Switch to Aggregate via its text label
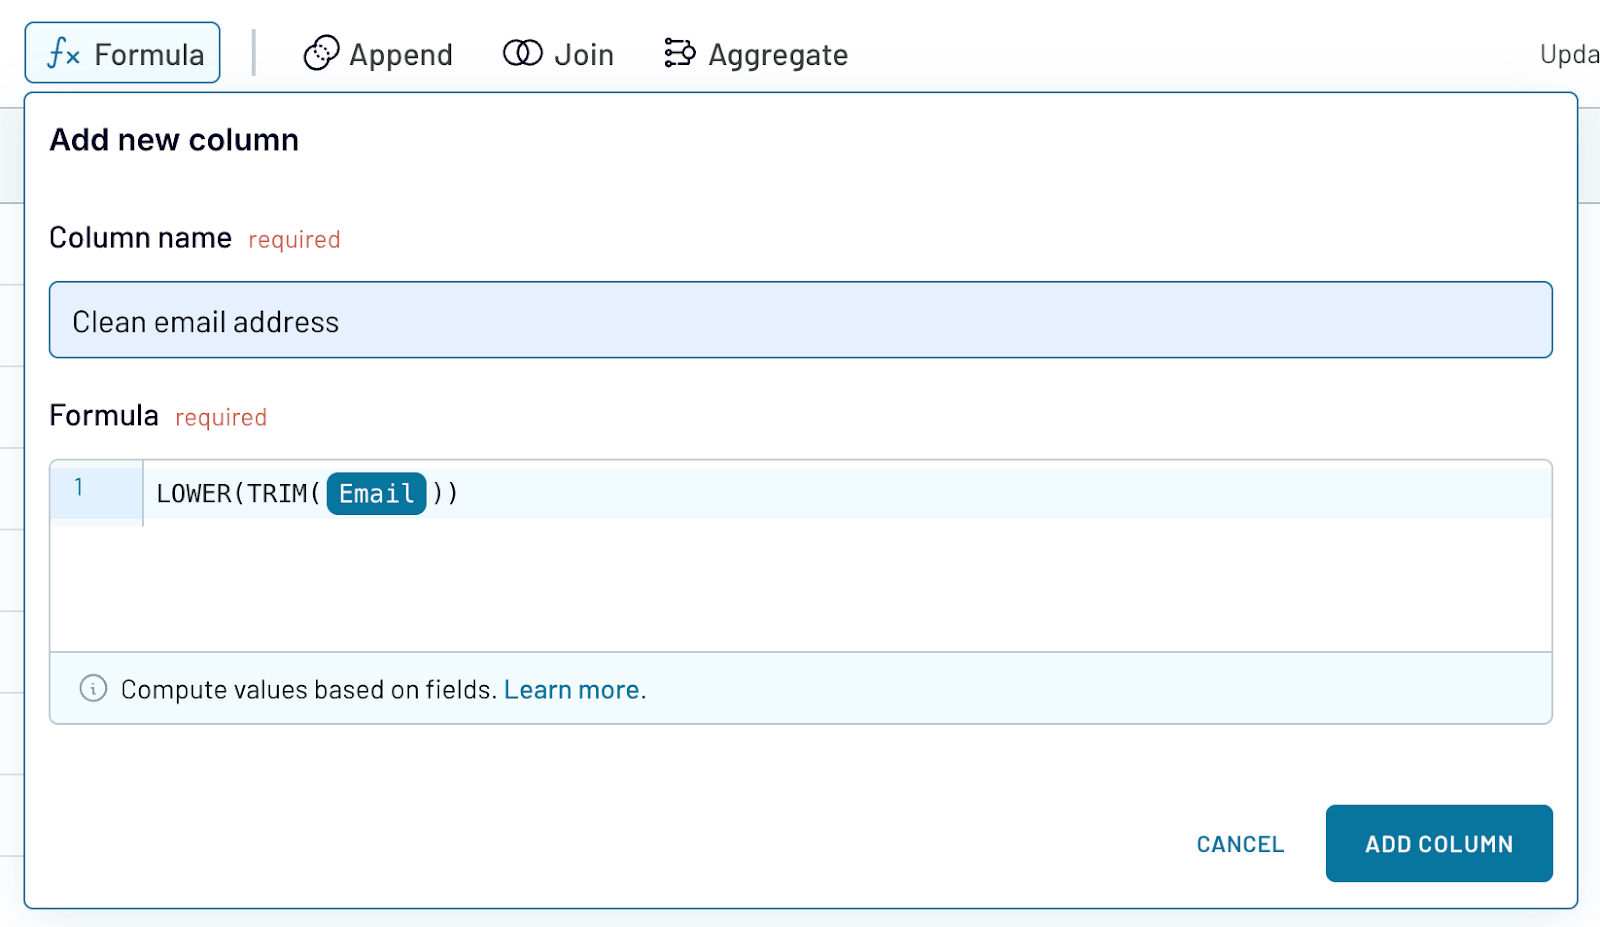Image resolution: width=1600 pixels, height=927 pixels. click(777, 54)
